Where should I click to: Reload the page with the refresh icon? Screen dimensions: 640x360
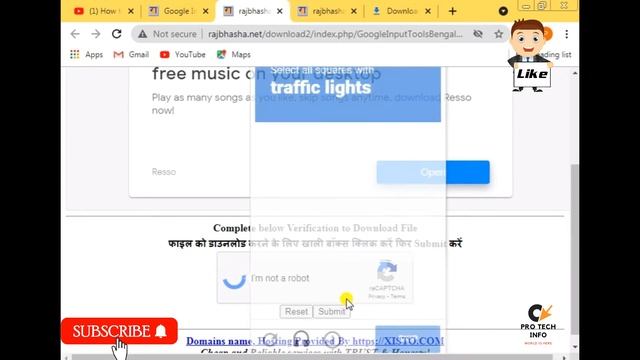(117, 34)
